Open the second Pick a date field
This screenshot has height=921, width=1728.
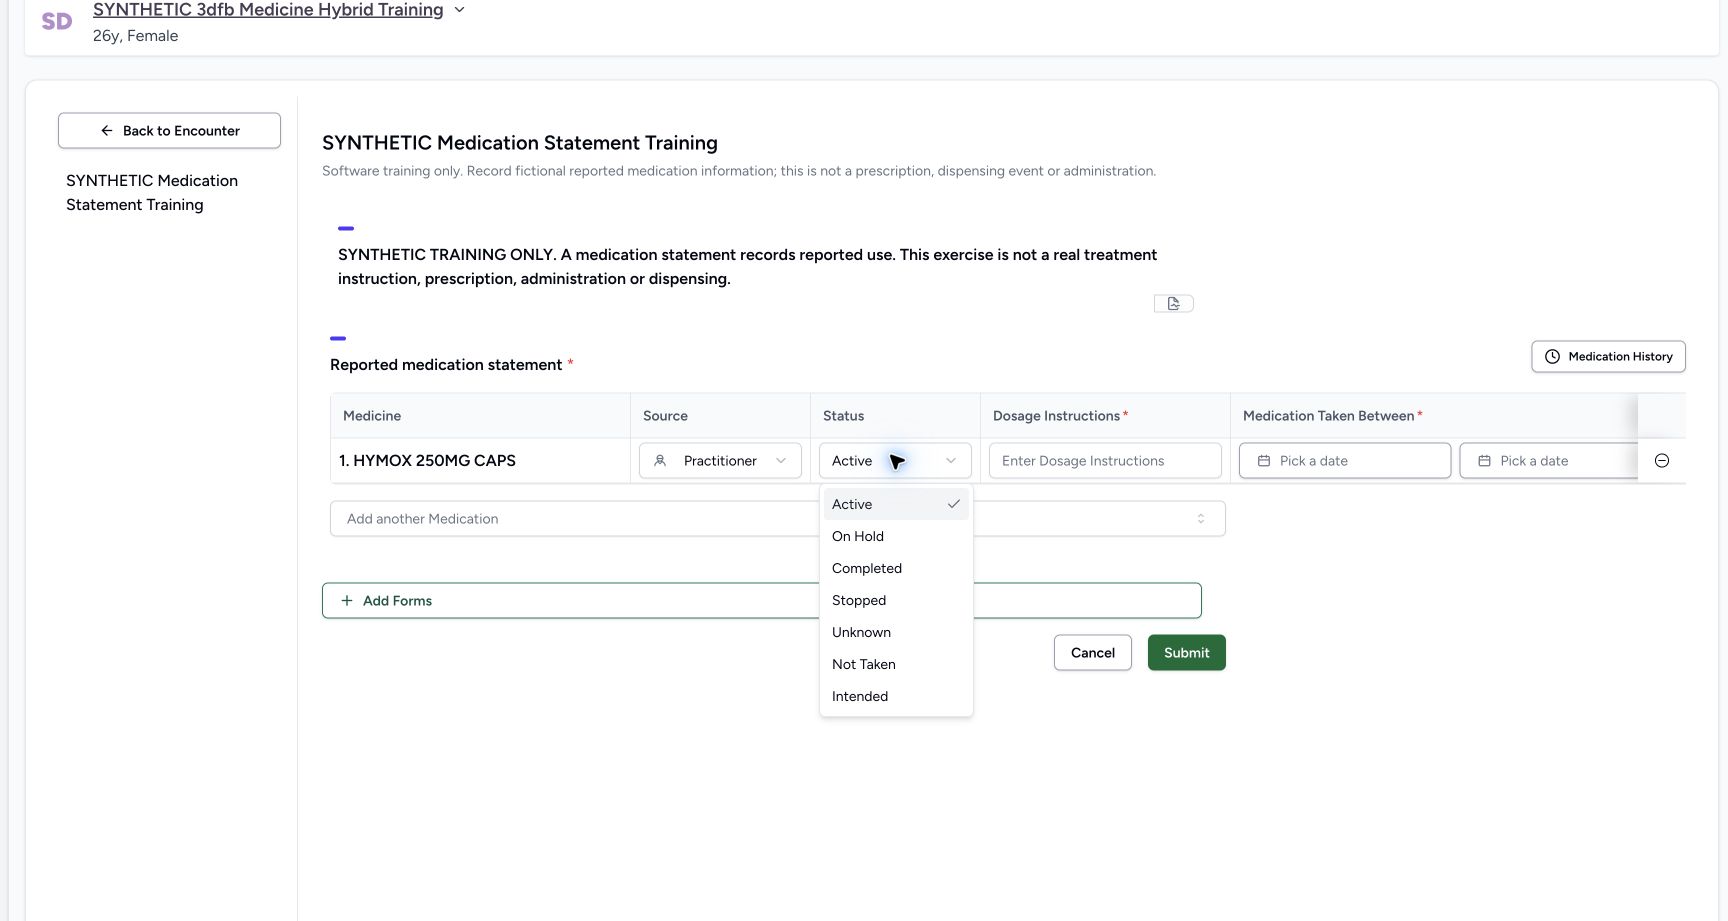pos(1548,461)
